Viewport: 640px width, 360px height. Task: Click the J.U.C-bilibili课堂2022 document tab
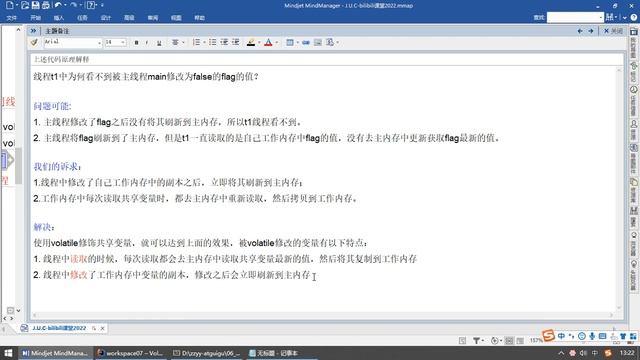pyautogui.click(x=59, y=328)
